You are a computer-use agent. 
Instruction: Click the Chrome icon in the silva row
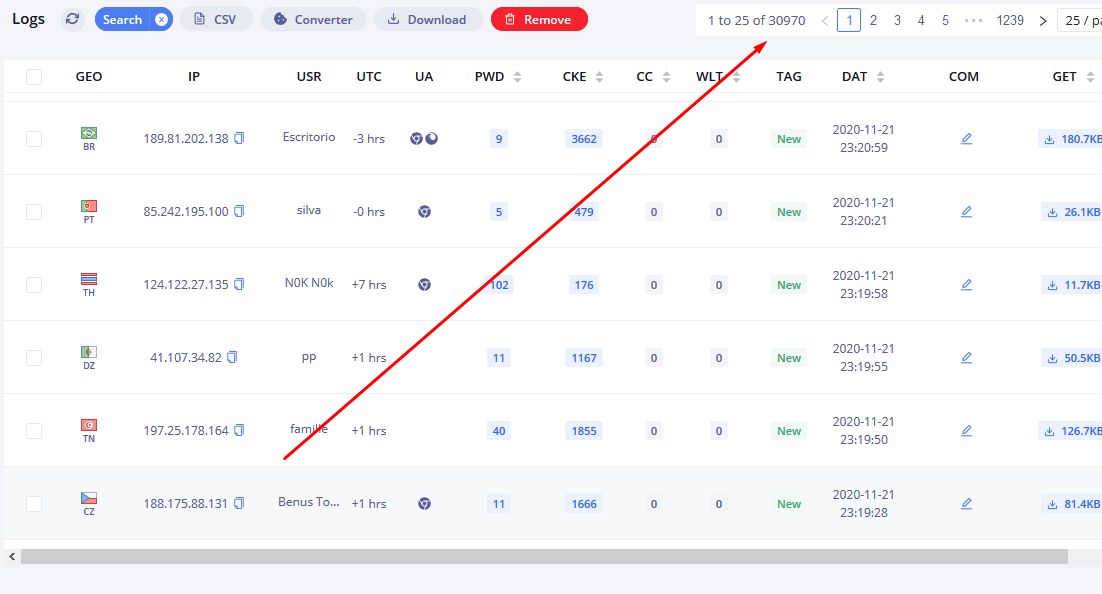[424, 212]
